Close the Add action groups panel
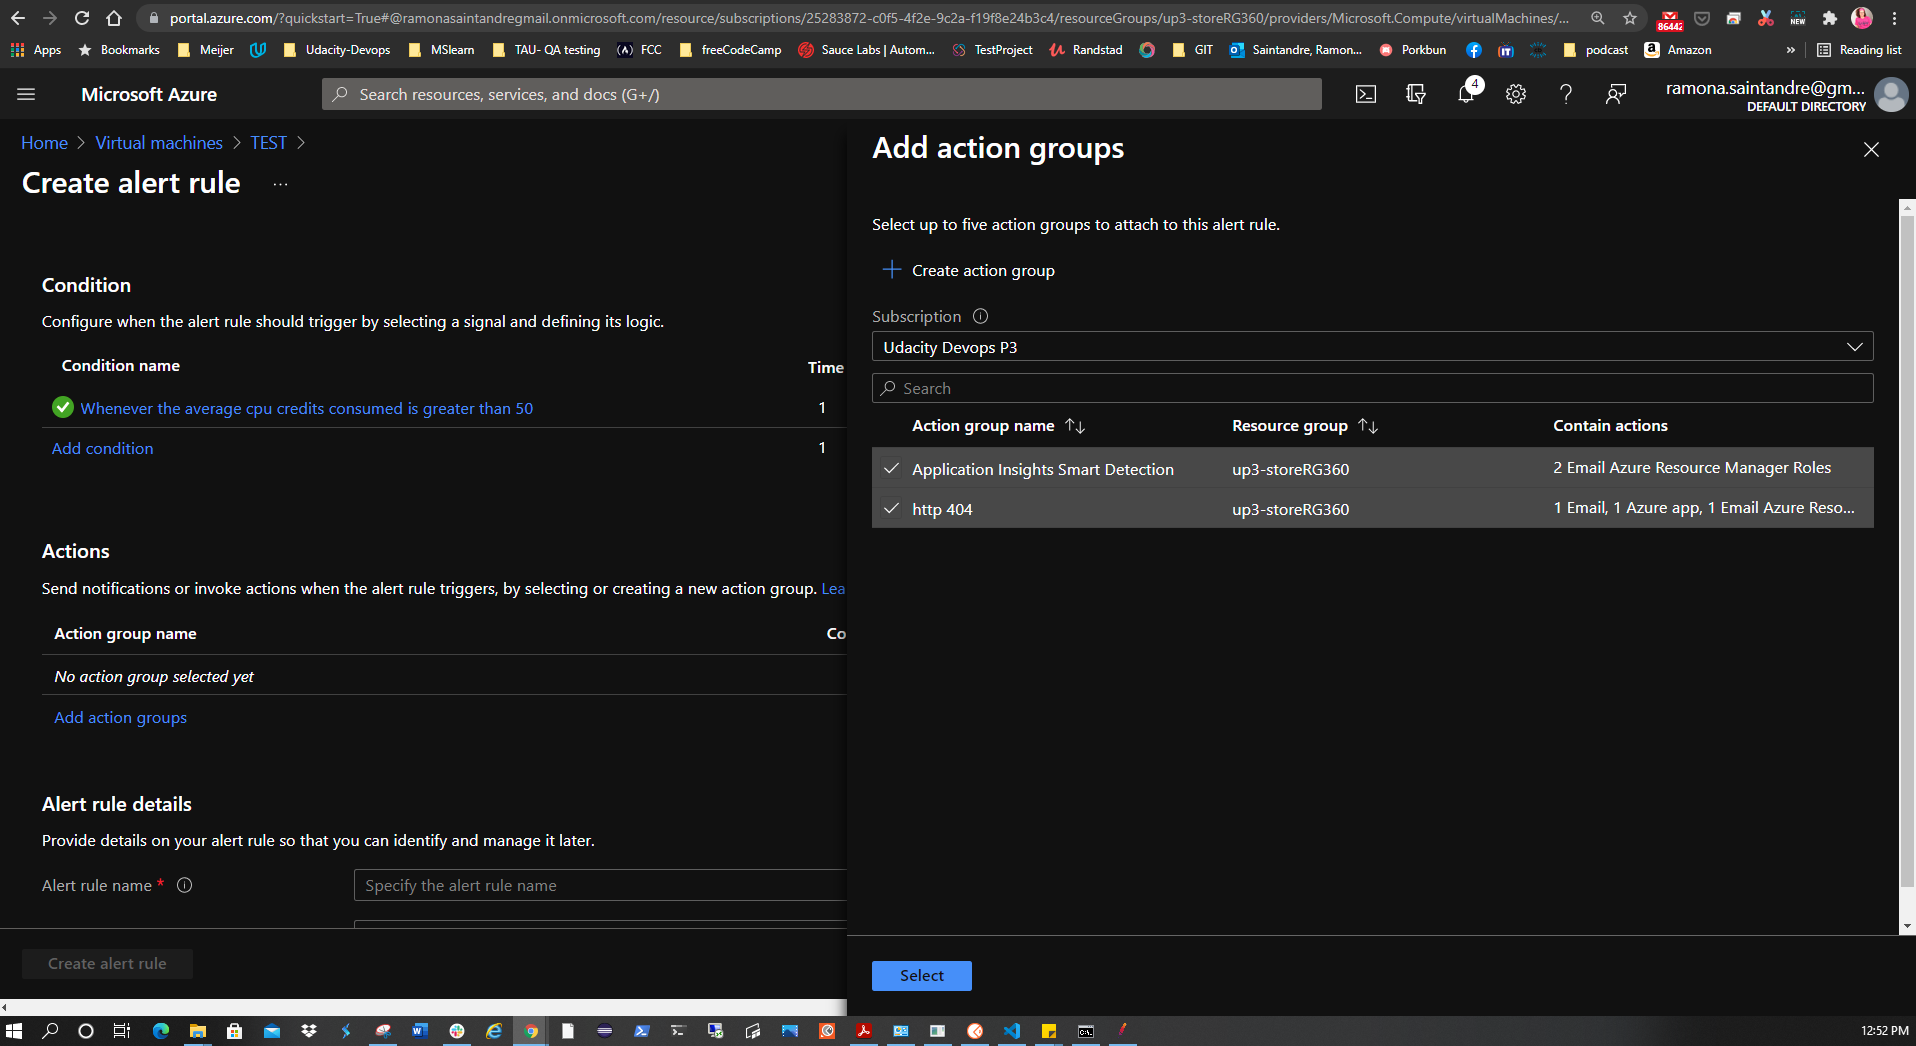Viewport: 1916px width, 1046px height. pyautogui.click(x=1871, y=149)
